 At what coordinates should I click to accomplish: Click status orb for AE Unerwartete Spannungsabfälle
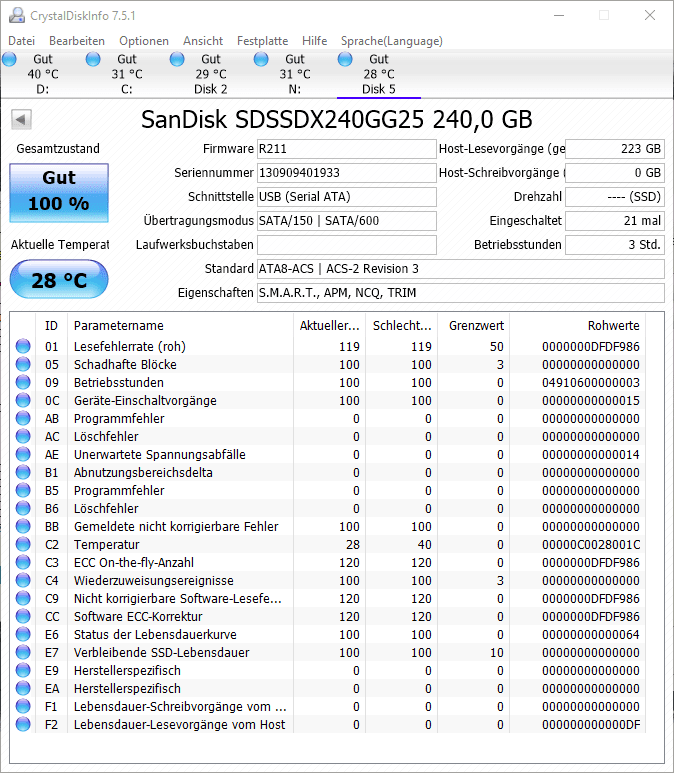[23, 455]
